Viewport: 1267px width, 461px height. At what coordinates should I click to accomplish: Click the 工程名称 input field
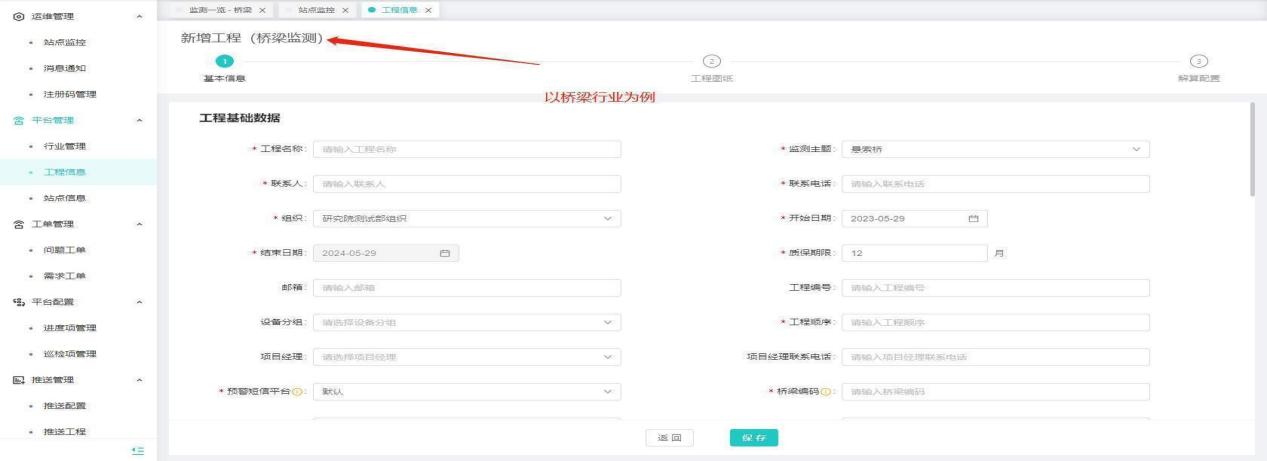click(x=466, y=150)
